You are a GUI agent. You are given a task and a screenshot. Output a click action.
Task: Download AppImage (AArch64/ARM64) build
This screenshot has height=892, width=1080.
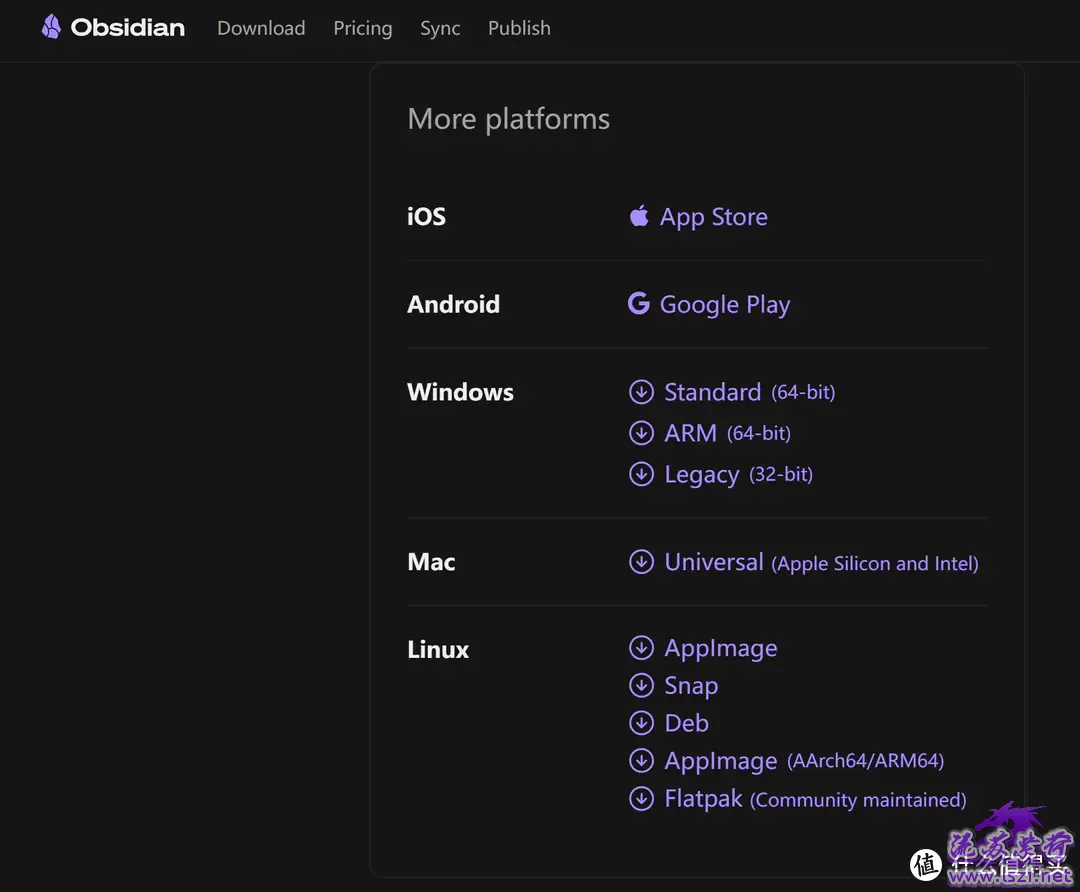coord(804,761)
